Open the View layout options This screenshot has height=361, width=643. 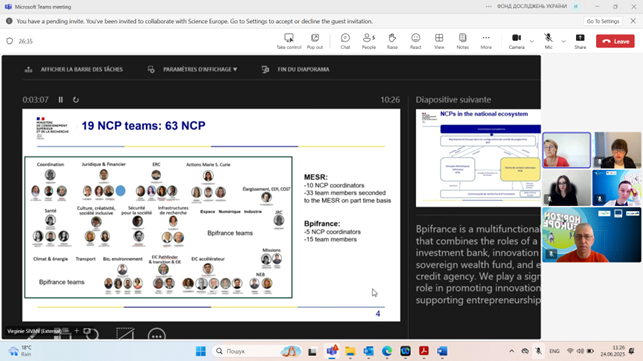pos(439,41)
